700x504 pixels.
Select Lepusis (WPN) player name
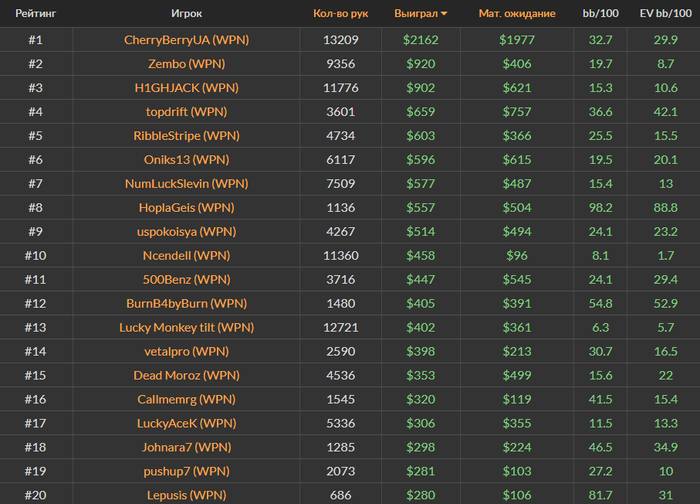pyautogui.click(x=185, y=495)
